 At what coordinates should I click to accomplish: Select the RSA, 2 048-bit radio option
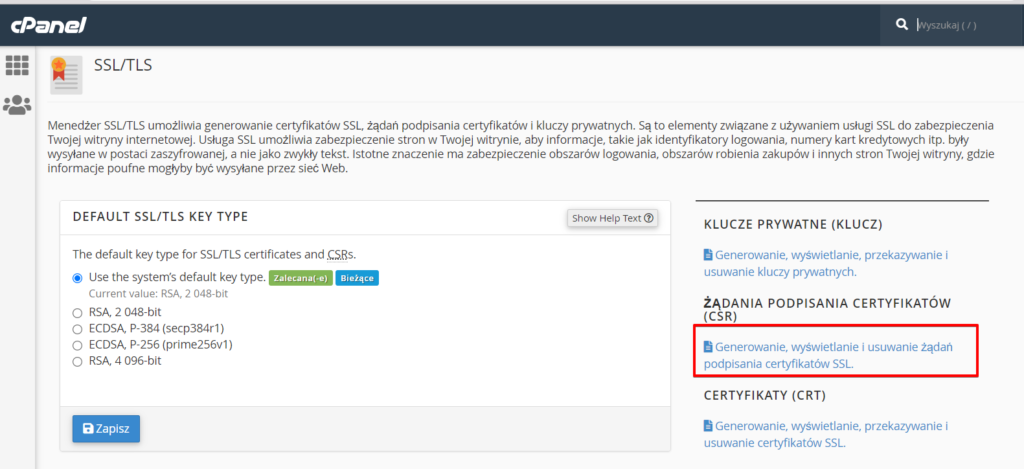click(78, 313)
